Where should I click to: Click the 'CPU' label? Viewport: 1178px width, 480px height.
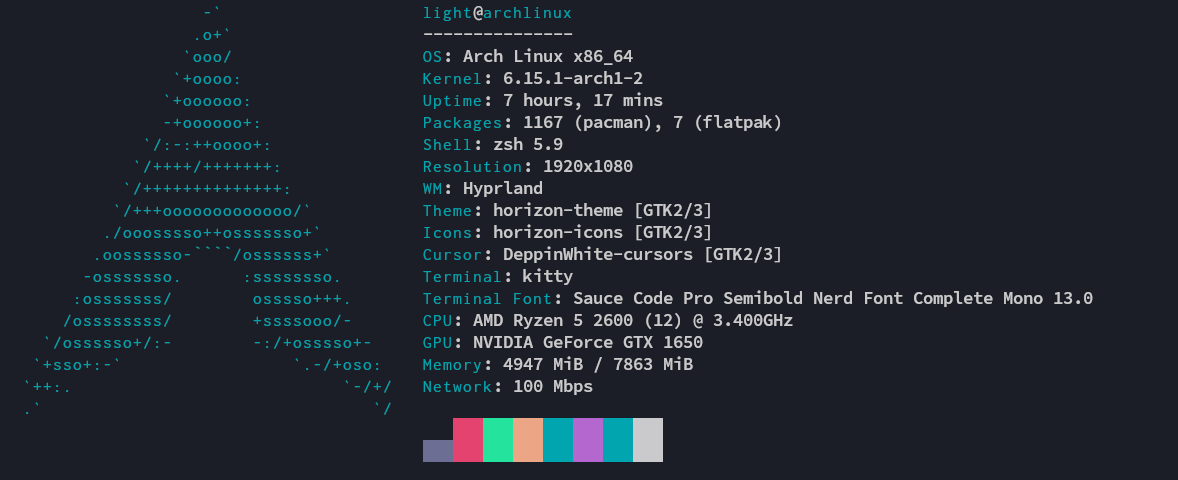438,321
